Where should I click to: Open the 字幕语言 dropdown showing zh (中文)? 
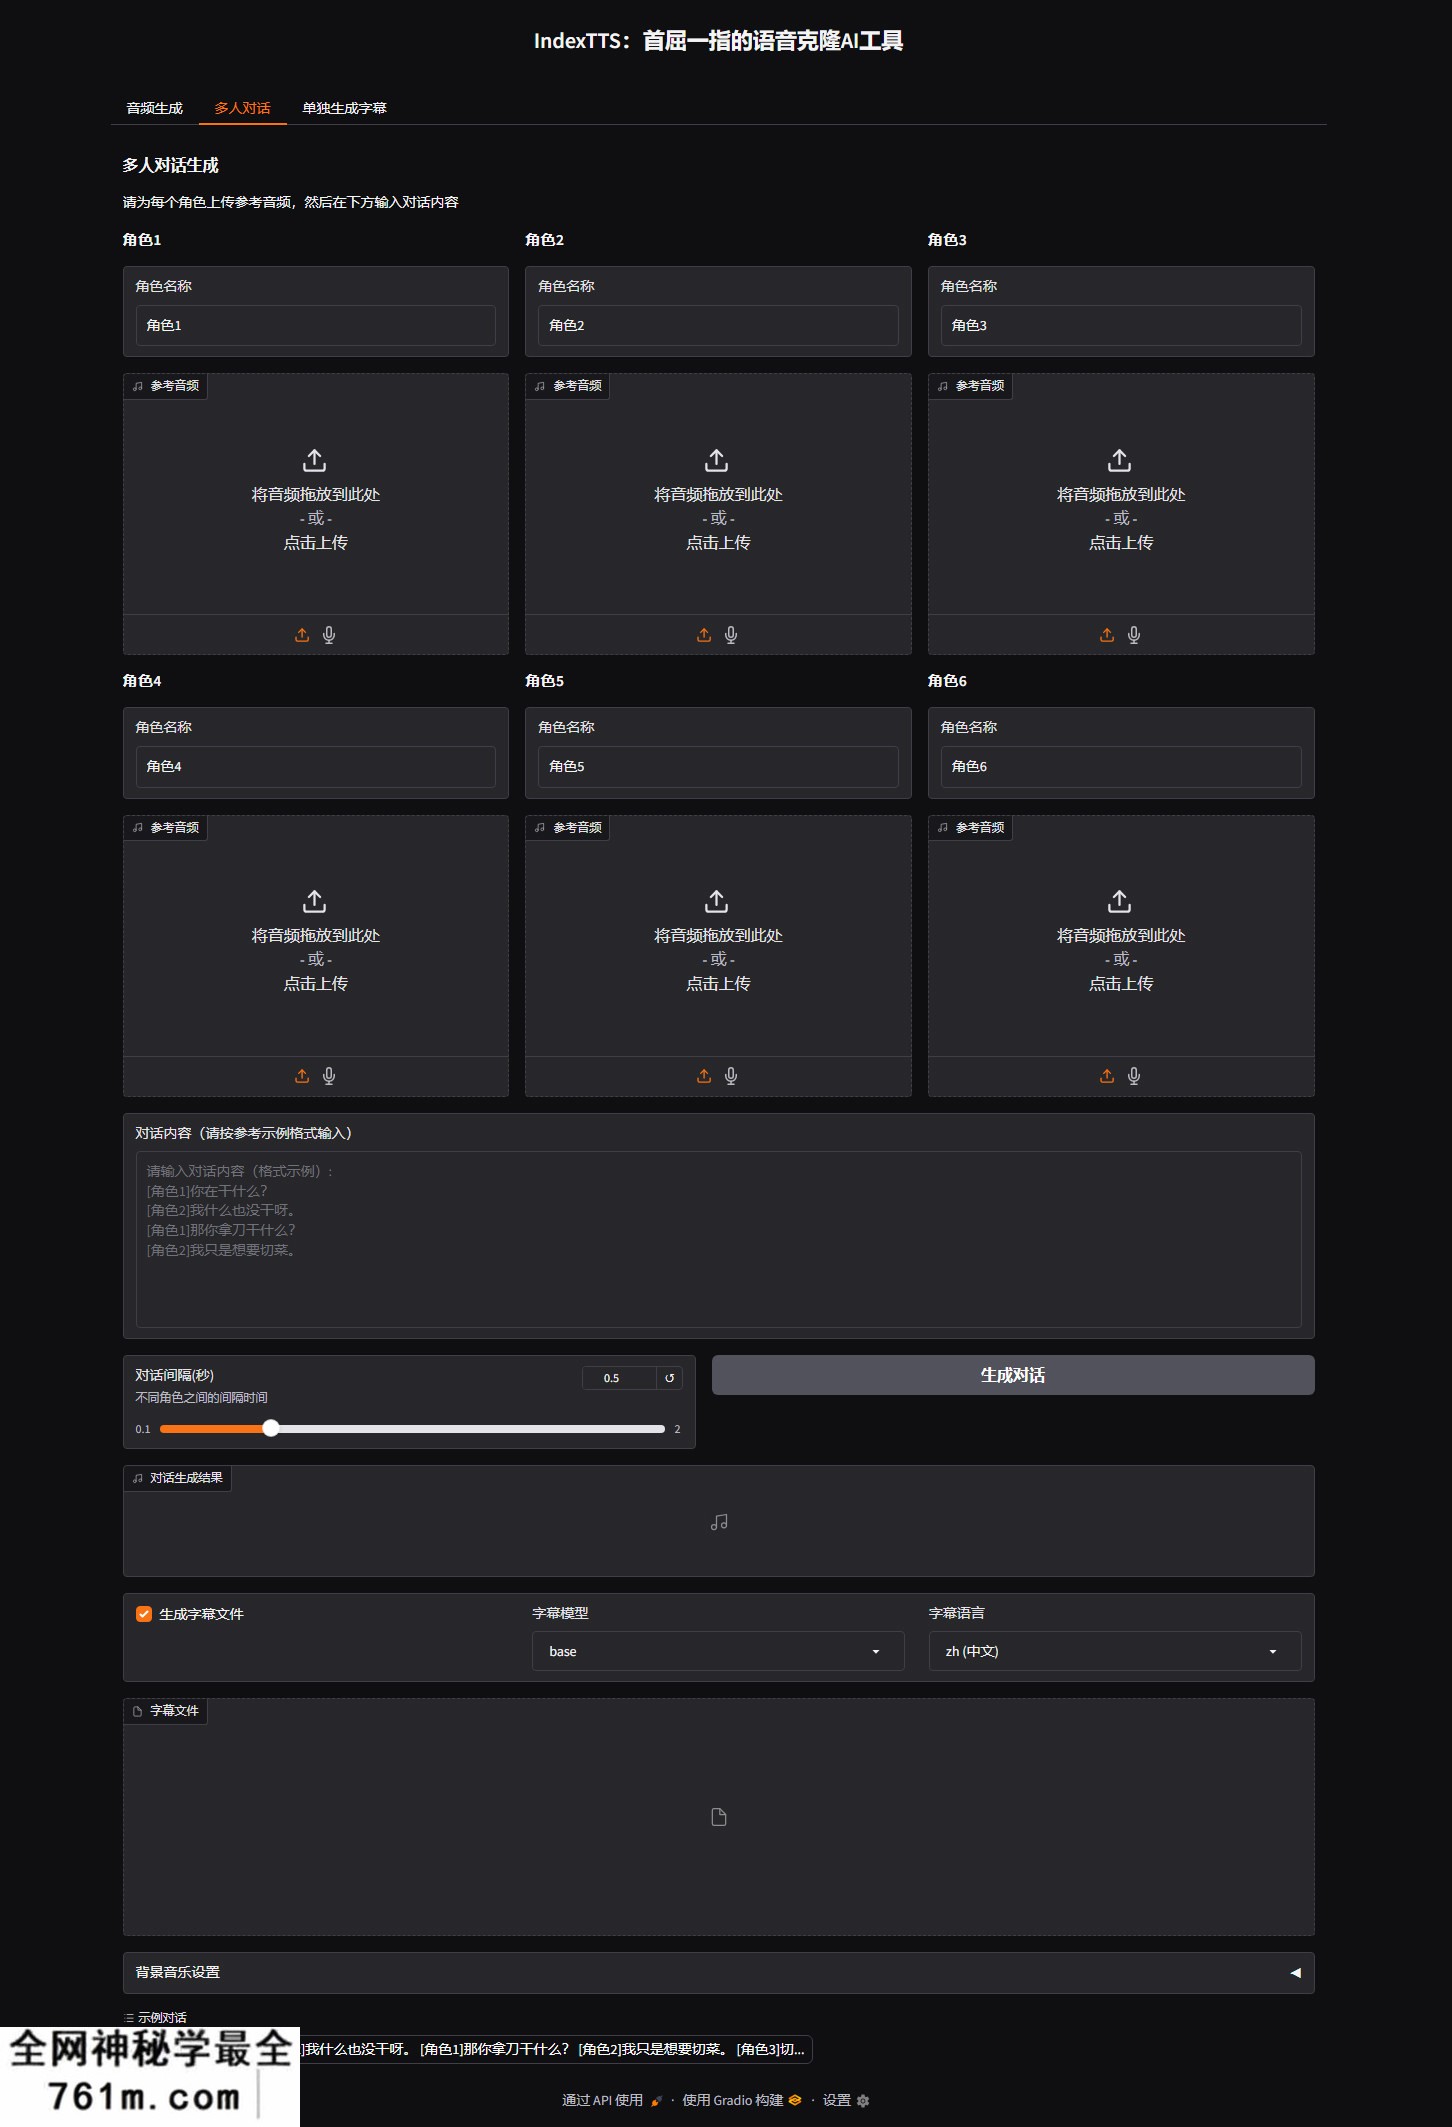tap(1115, 1651)
